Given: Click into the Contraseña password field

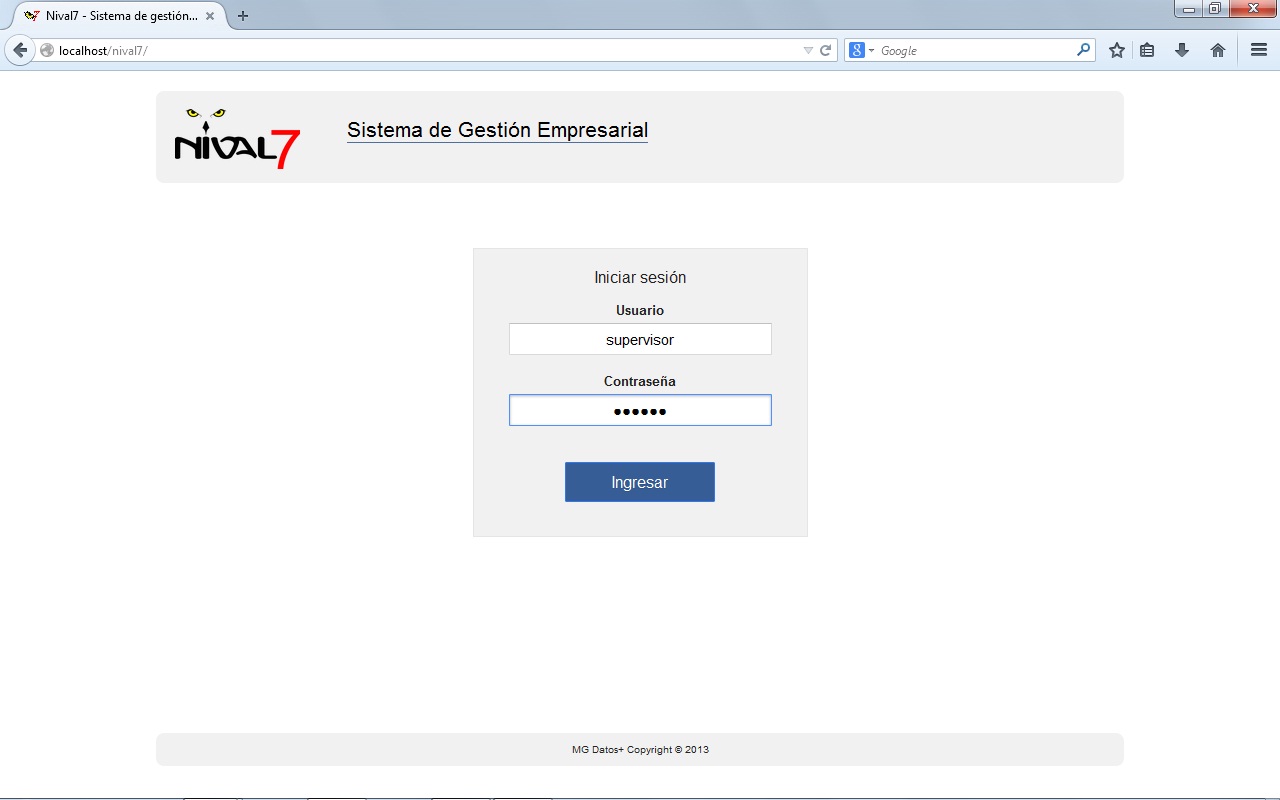Looking at the screenshot, I should click(x=640, y=410).
